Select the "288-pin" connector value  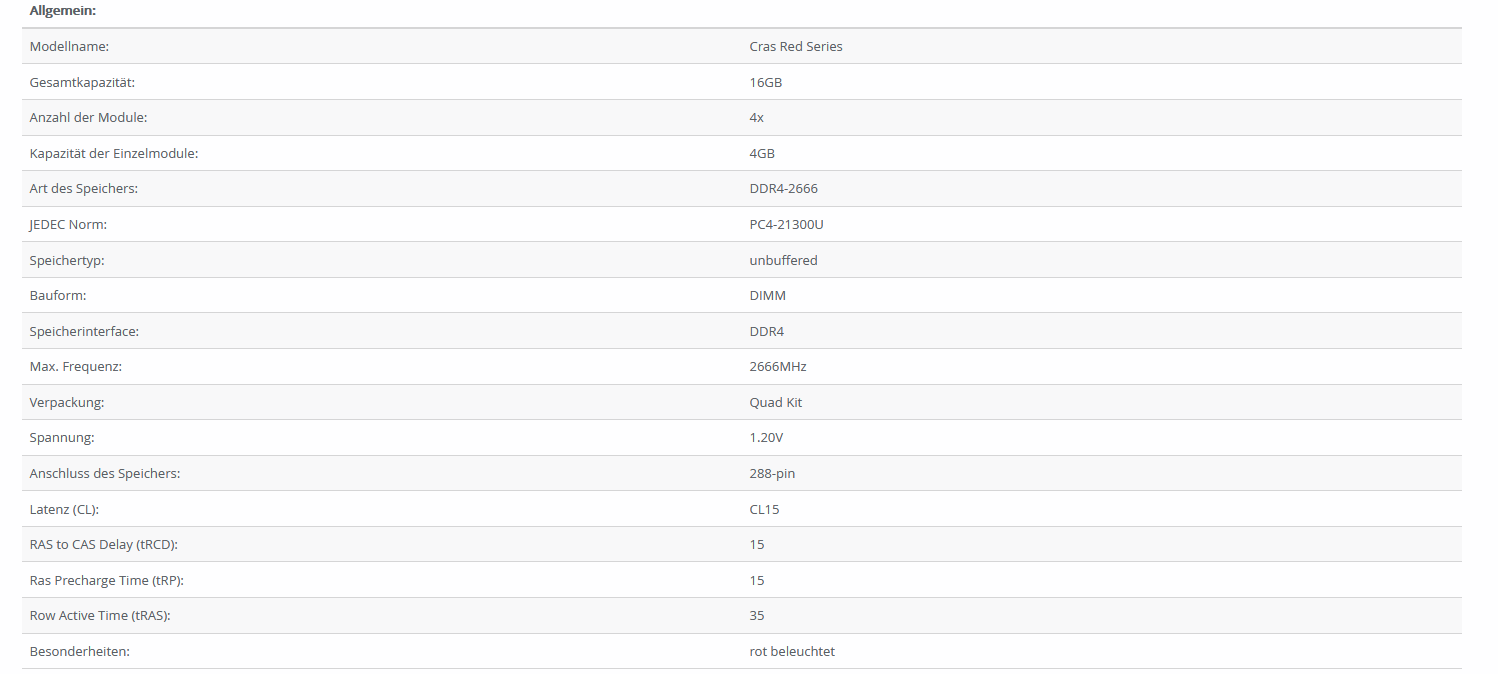[773, 473]
